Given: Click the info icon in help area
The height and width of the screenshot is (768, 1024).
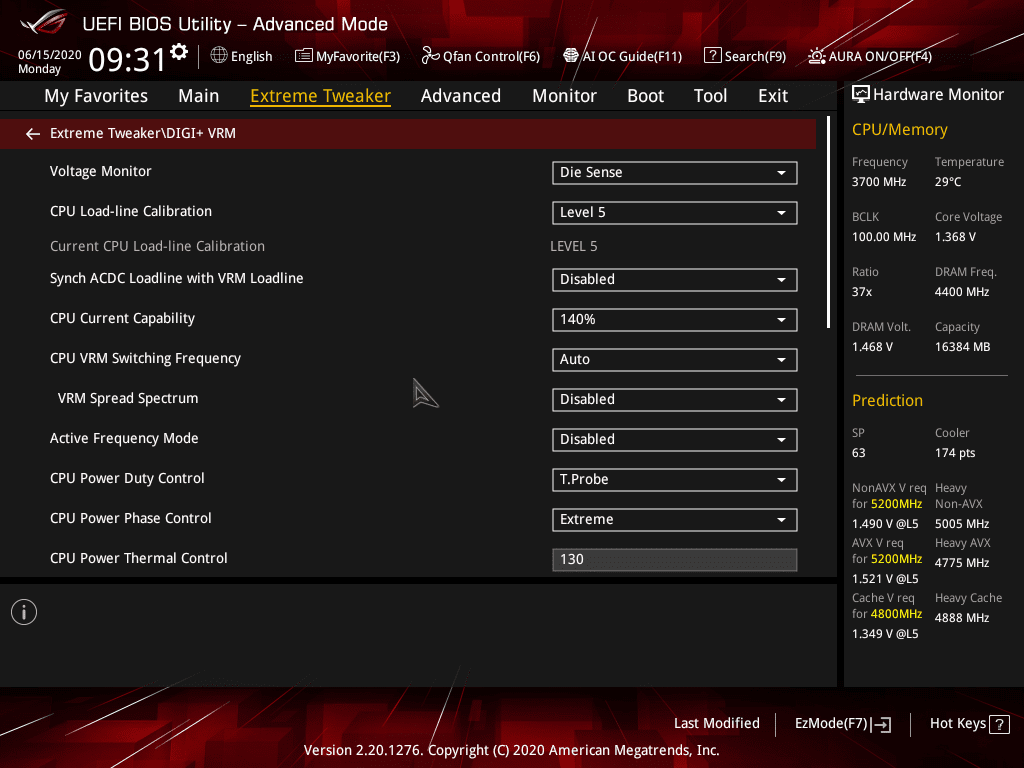Looking at the screenshot, I should pos(24,612).
